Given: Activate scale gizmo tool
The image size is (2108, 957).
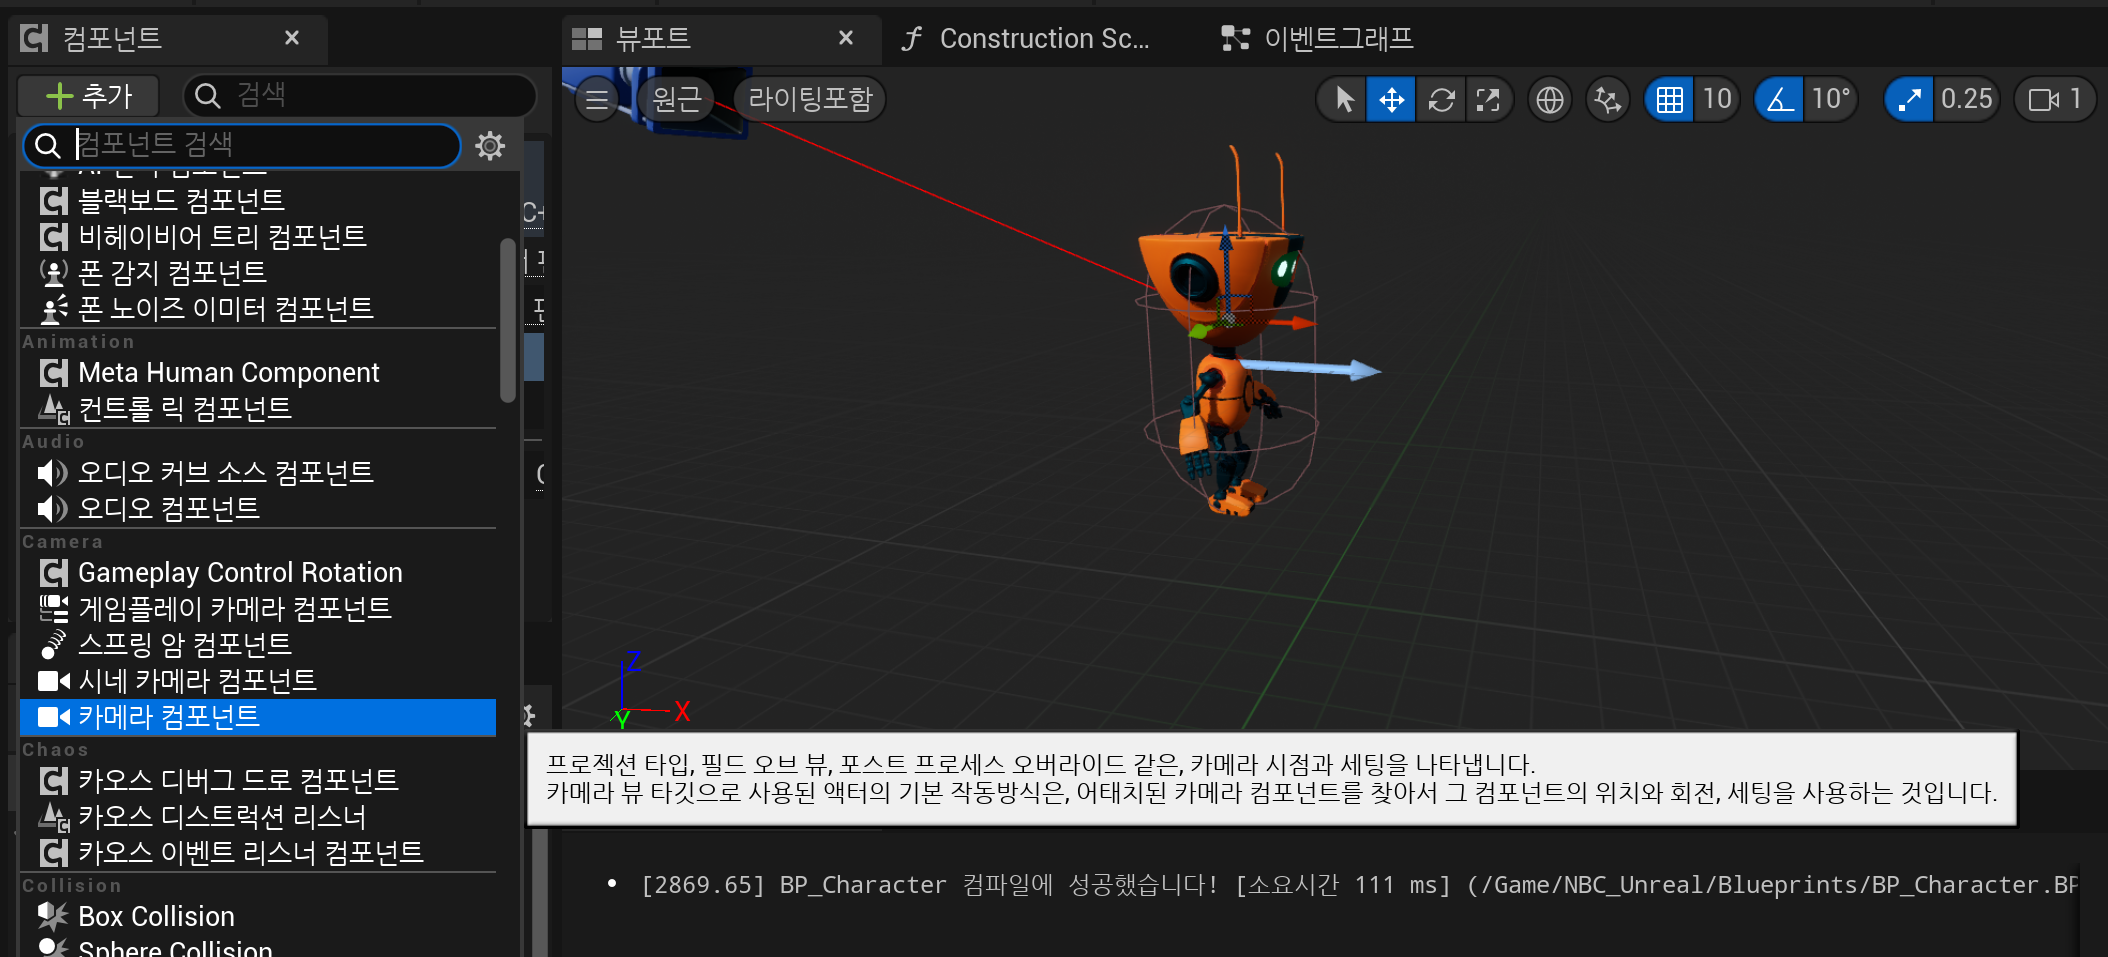Looking at the screenshot, I should [x=1488, y=99].
